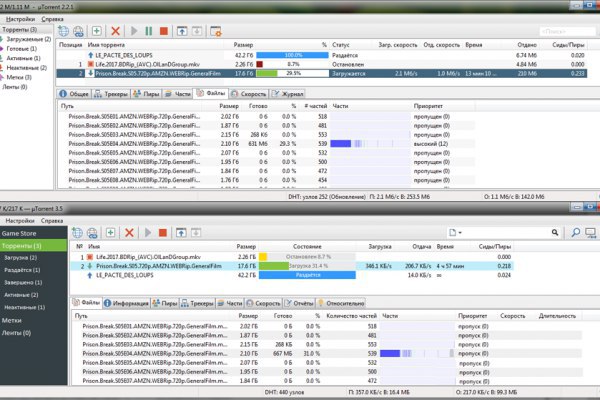Open Настройки menu in µTorrent 2.2.1 window
The image size is (600, 400).
point(20,19)
